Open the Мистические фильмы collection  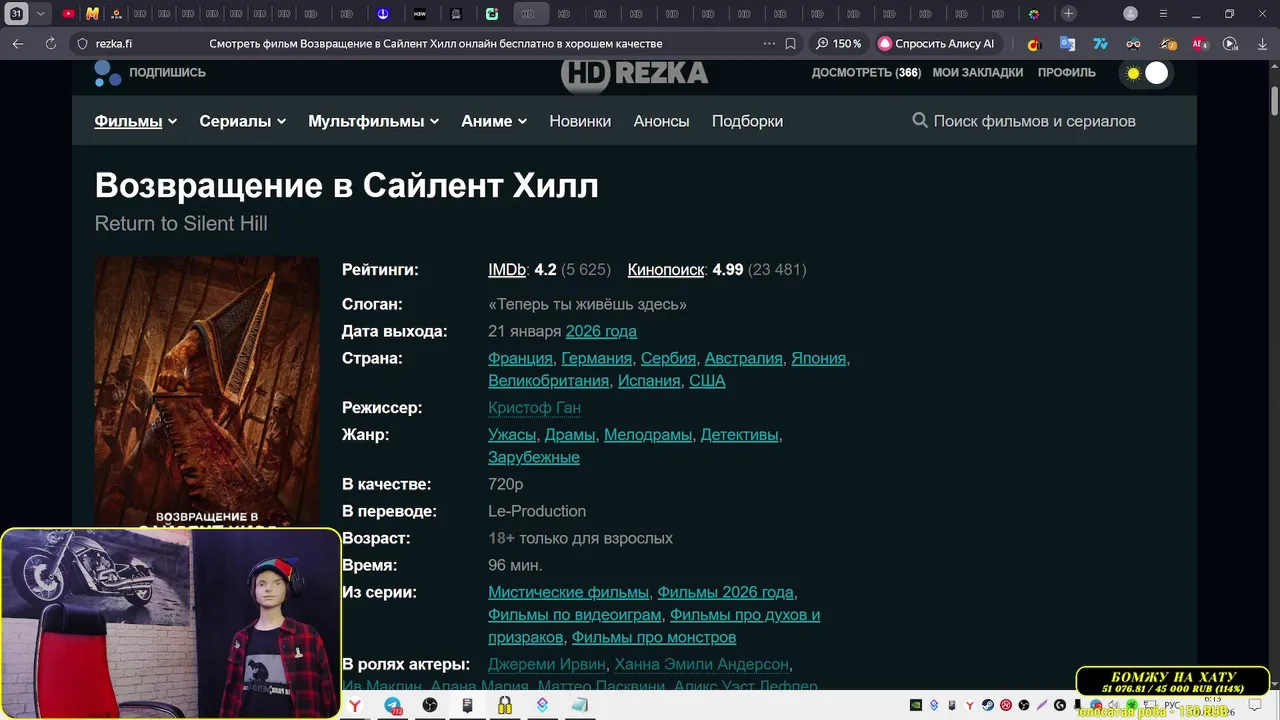(x=568, y=592)
